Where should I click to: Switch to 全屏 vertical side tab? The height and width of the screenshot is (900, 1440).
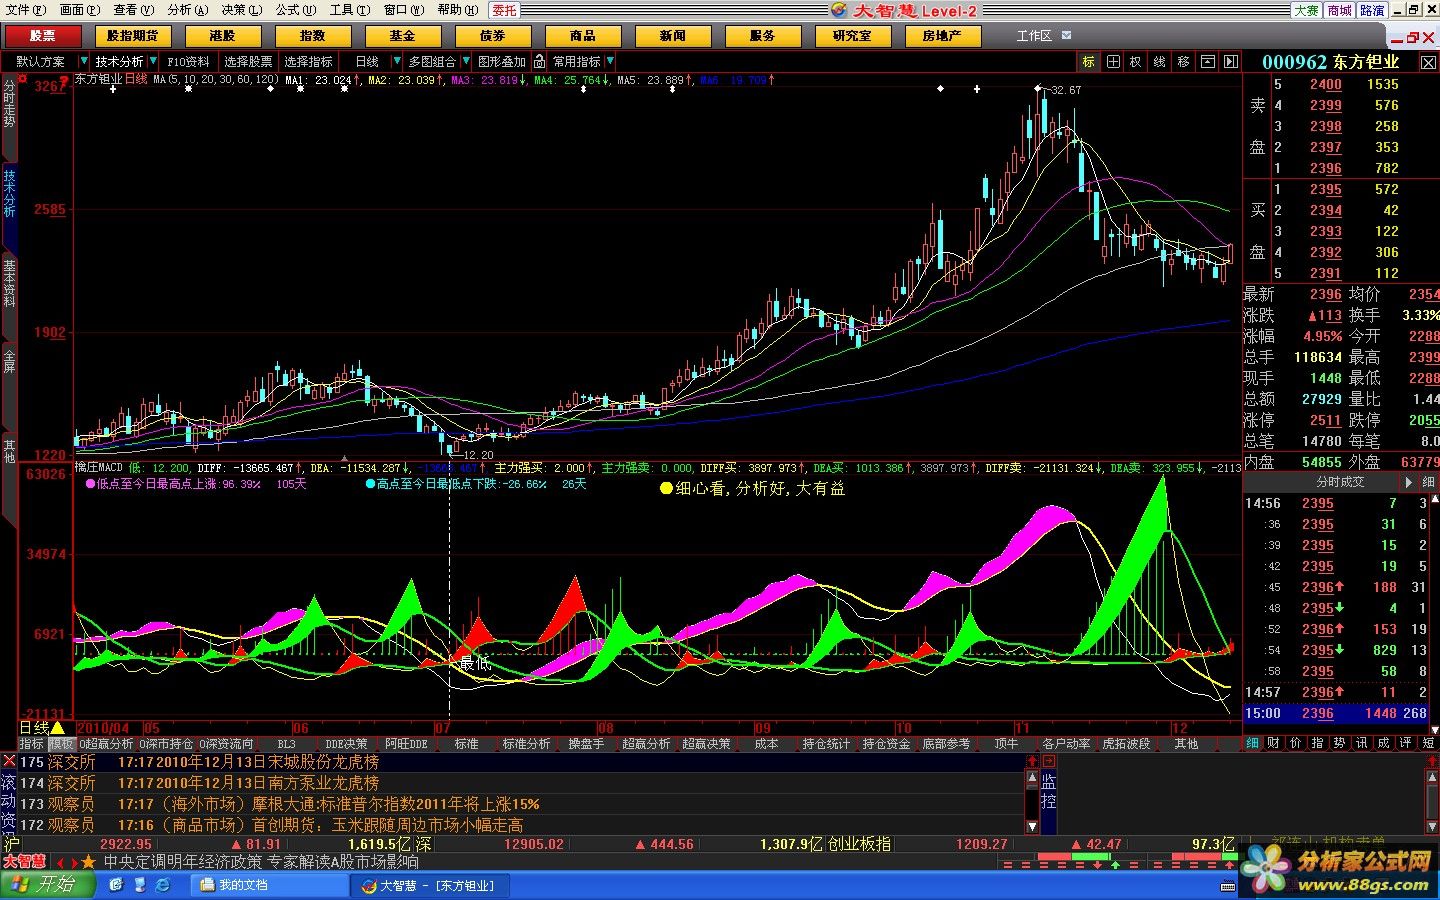coord(9,361)
